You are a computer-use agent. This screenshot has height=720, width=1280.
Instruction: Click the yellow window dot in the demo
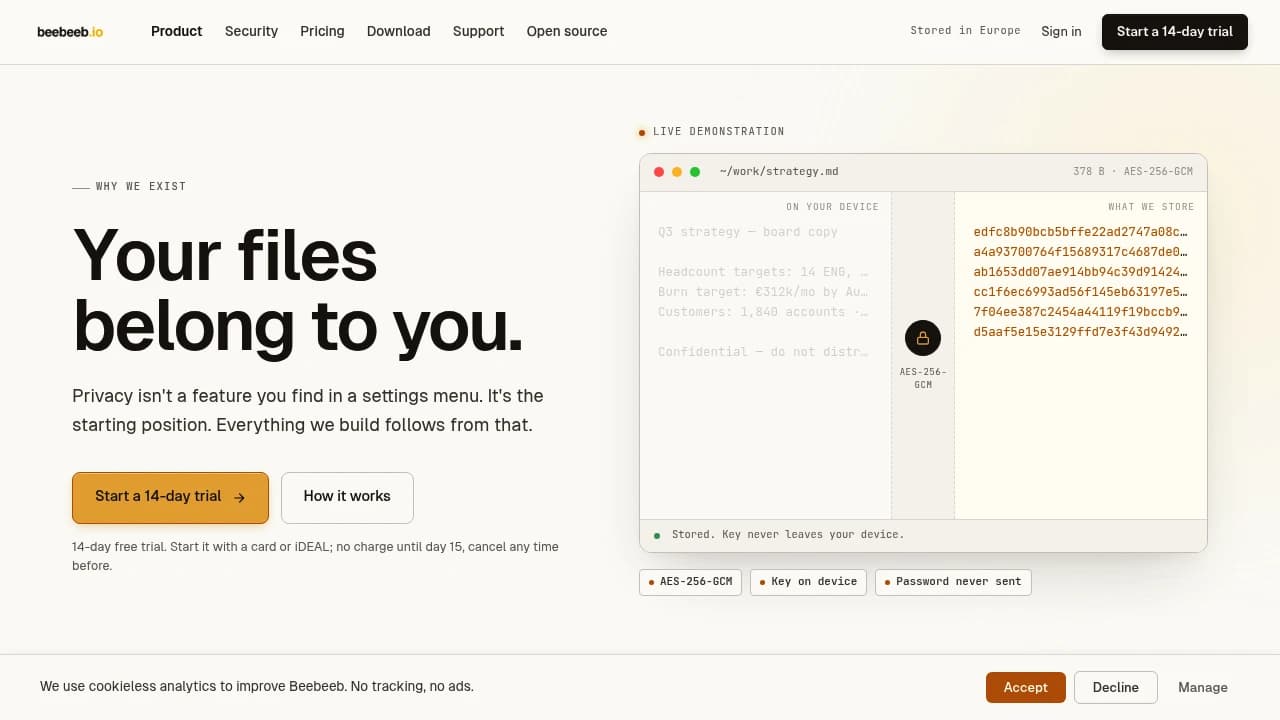pyautogui.click(x=677, y=172)
